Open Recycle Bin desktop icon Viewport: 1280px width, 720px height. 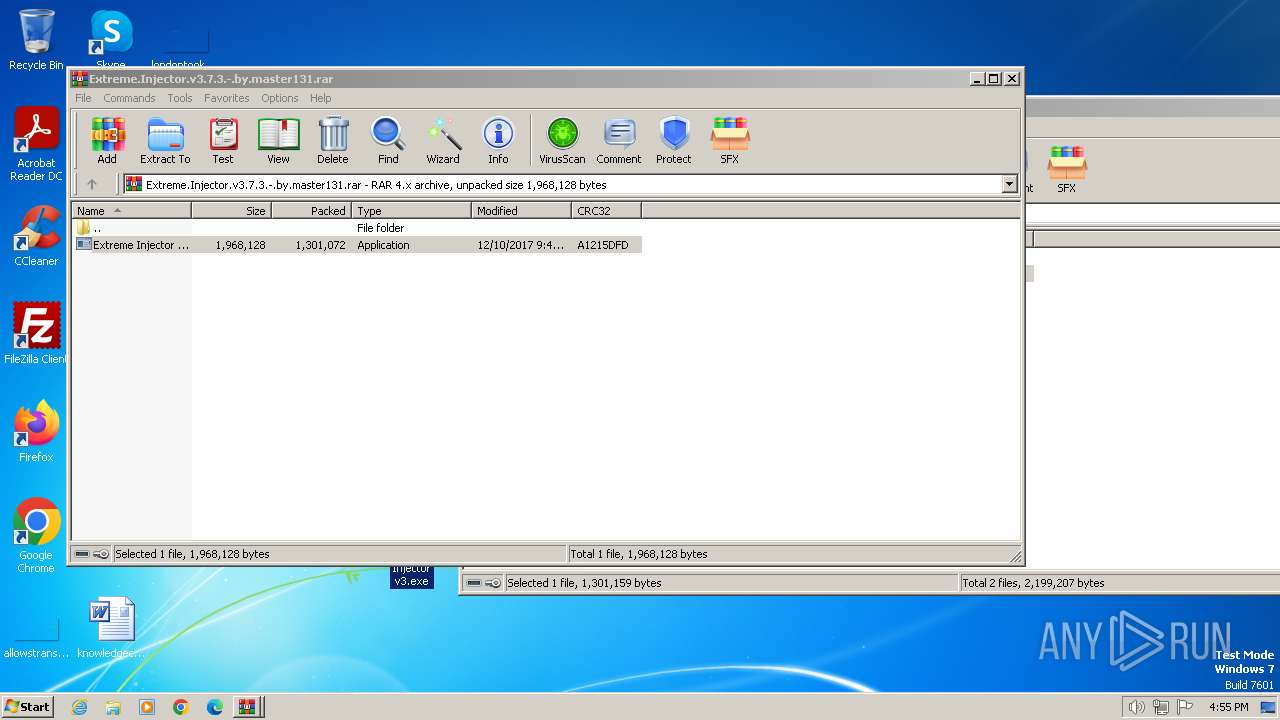click(x=36, y=40)
